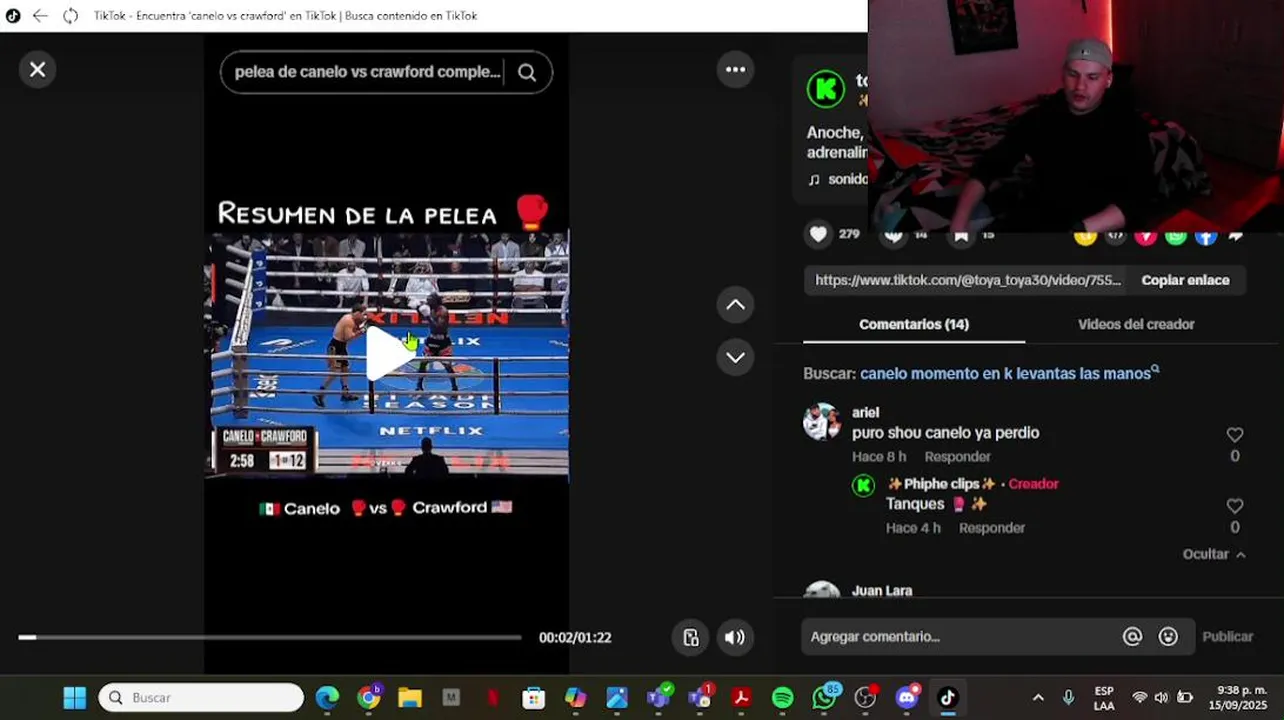Viewport: 1284px width, 720px height.
Task: Click the browser back arrow
Action: coord(40,16)
